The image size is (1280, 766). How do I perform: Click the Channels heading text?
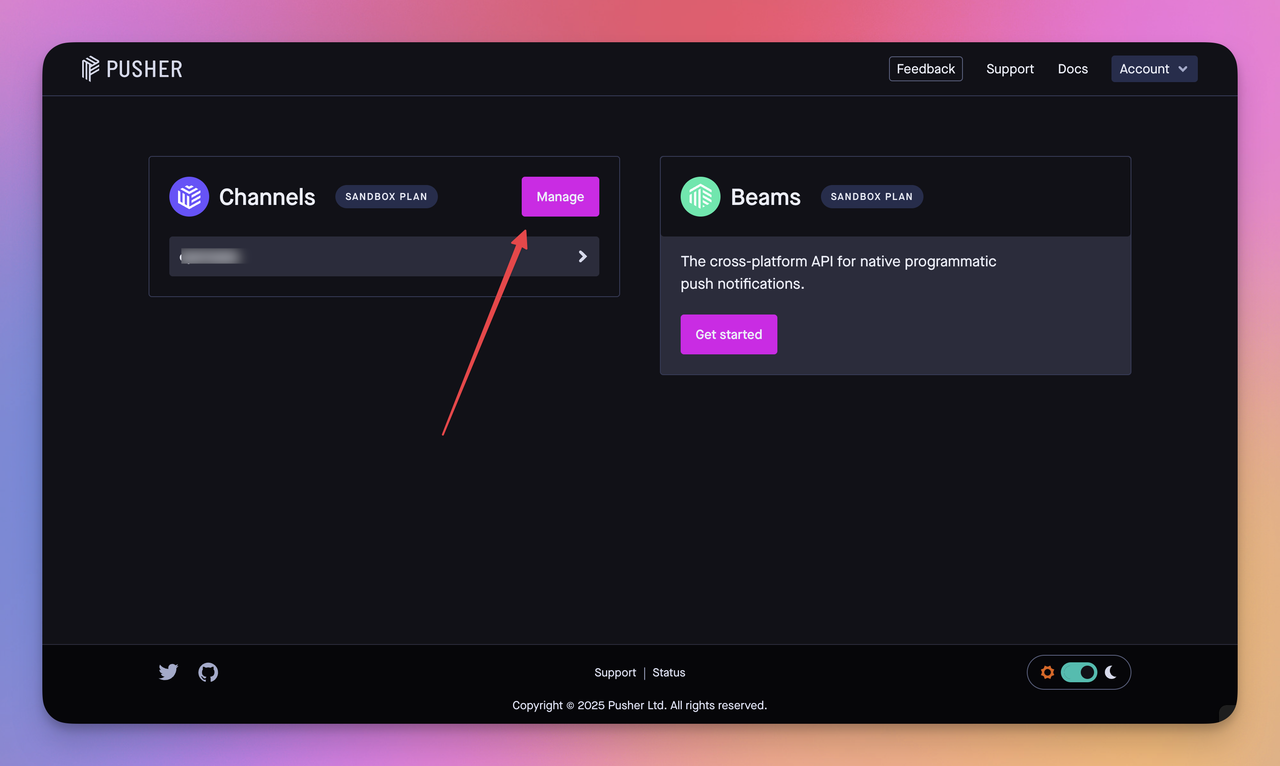[x=267, y=197]
